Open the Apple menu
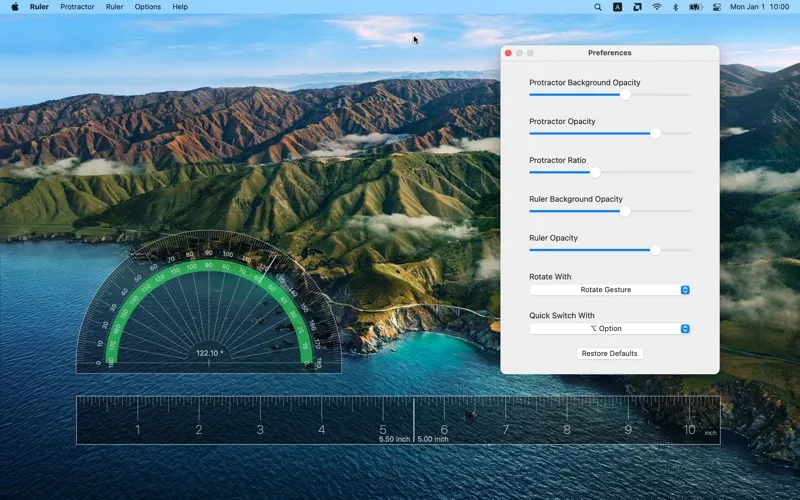800x500 pixels. (x=15, y=7)
